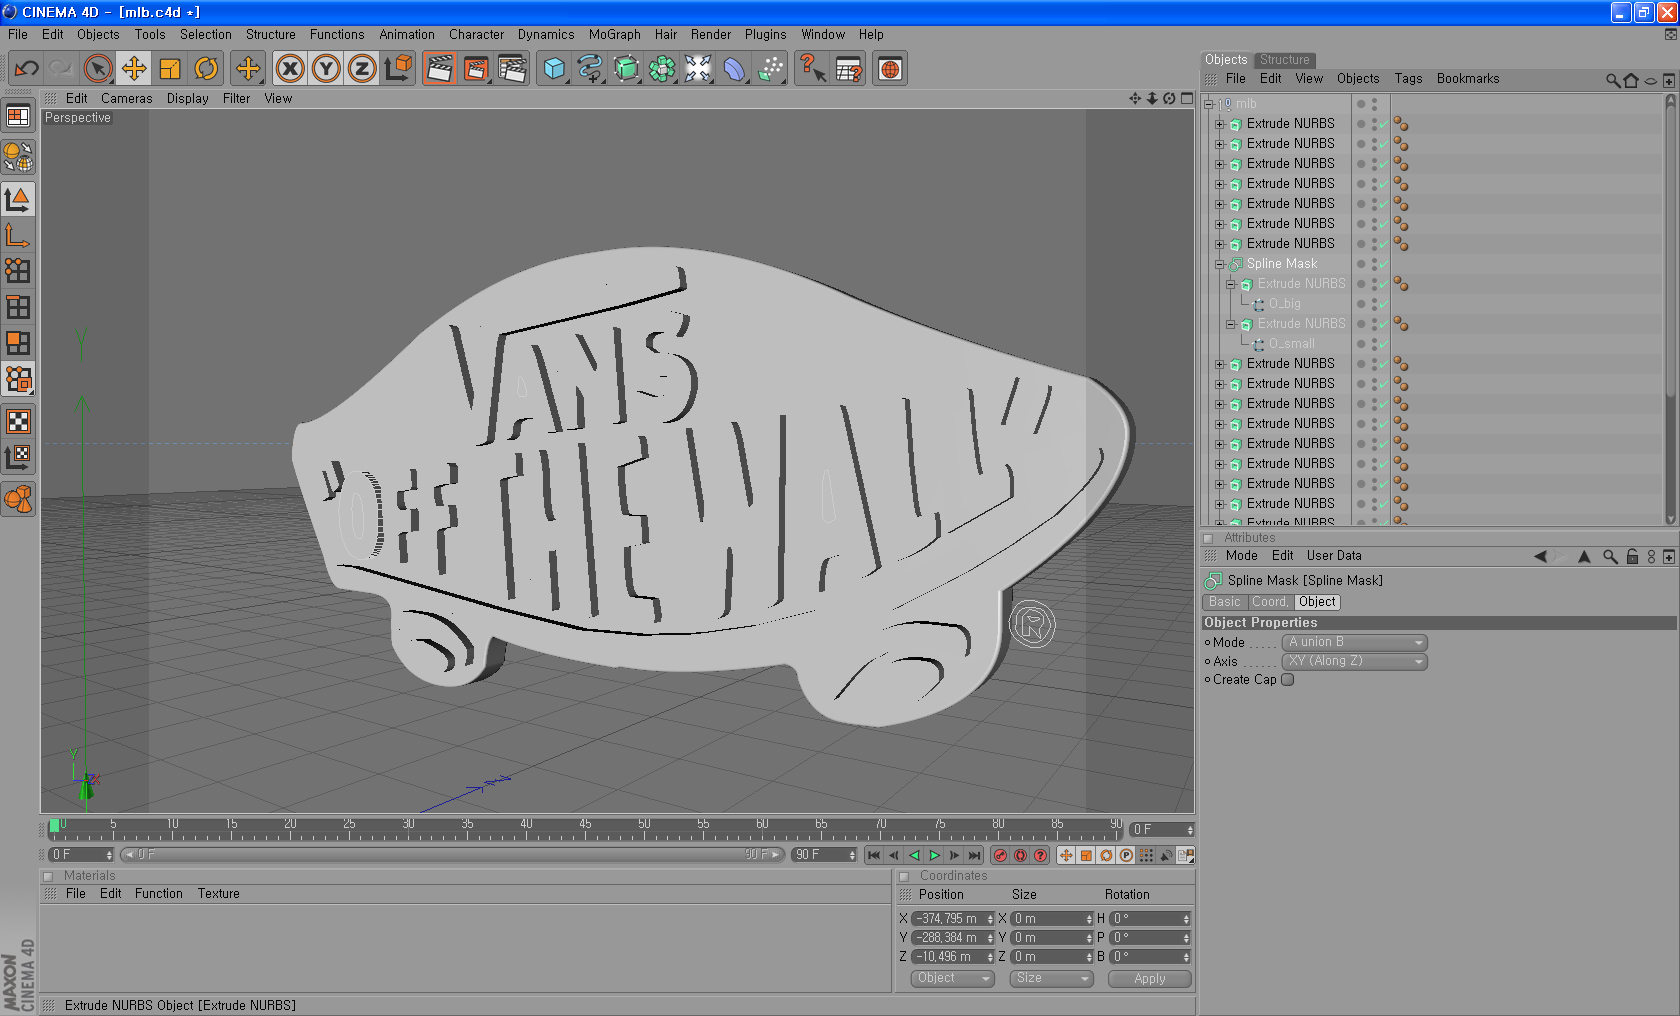
Task: Open Axis dropdown showing XY (Along Z)
Action: tap(1355, 661)
